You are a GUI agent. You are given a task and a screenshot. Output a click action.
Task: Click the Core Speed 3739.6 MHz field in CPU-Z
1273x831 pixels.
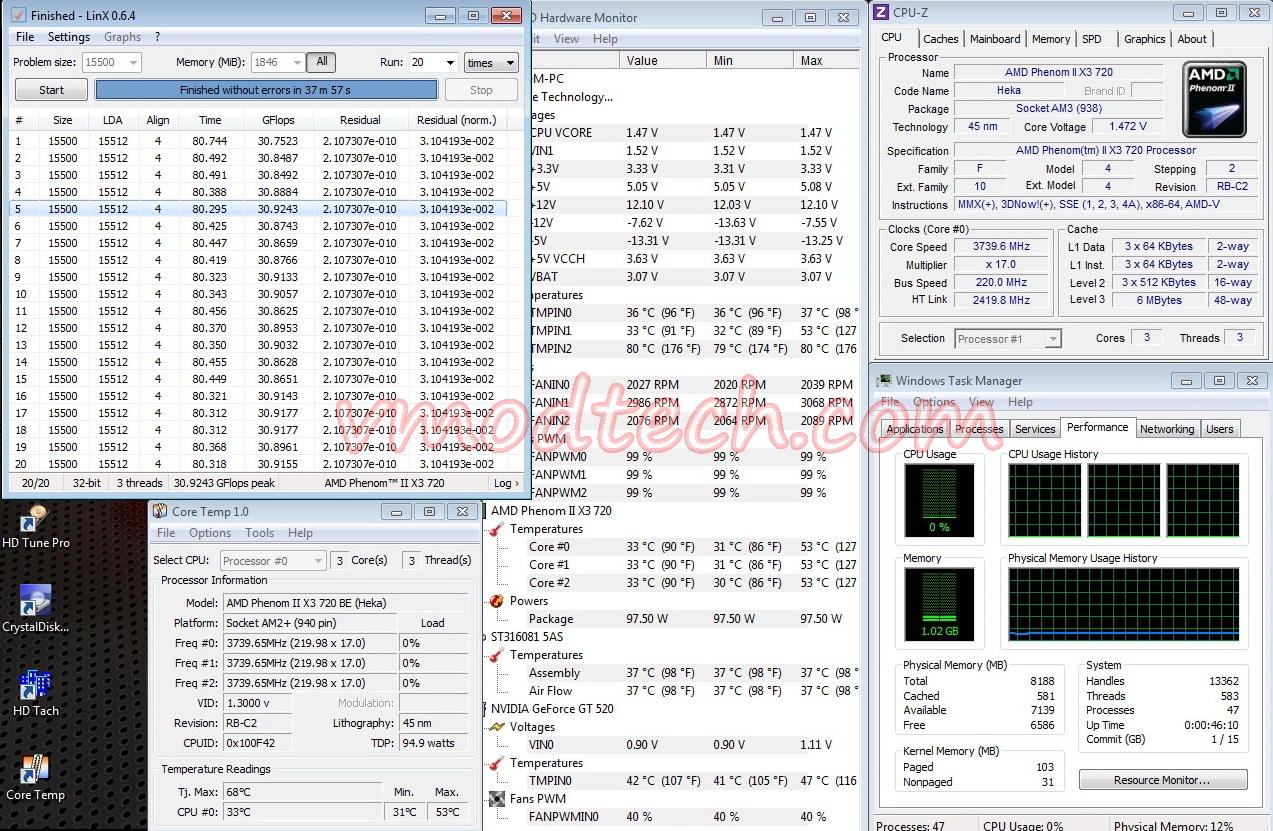pyautogui.click(x=1000, y=247)
